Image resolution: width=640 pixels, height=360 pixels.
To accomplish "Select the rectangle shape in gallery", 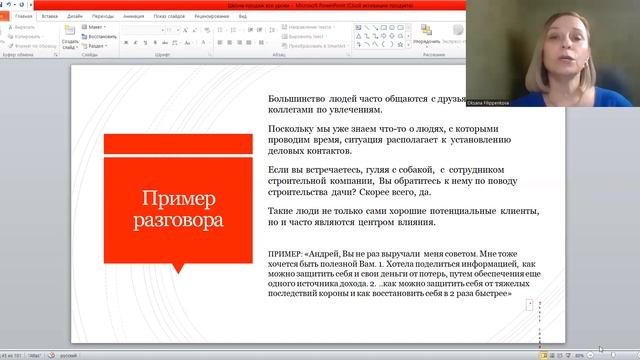I will click(384, 28).
